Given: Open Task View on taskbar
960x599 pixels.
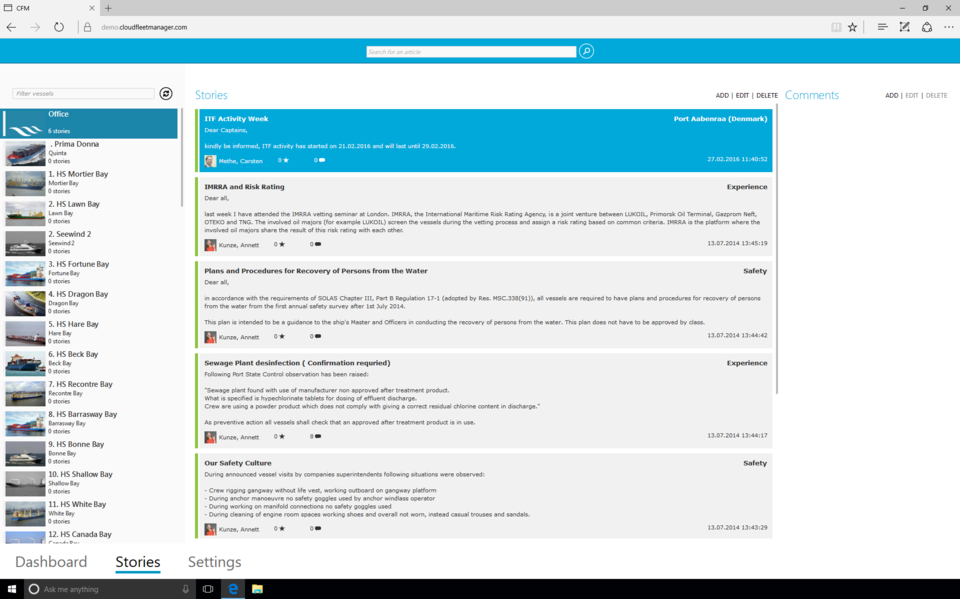Looking at the screenshot, I should (208, 589).
